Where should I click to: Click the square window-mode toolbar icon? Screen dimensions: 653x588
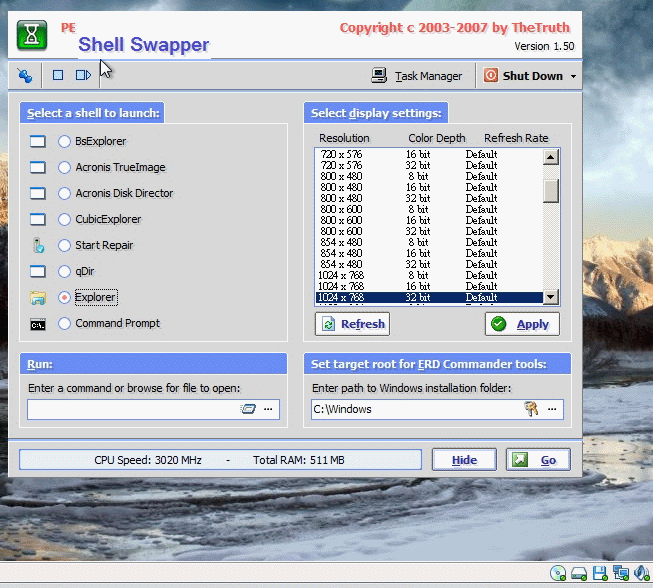click(58, 75)
